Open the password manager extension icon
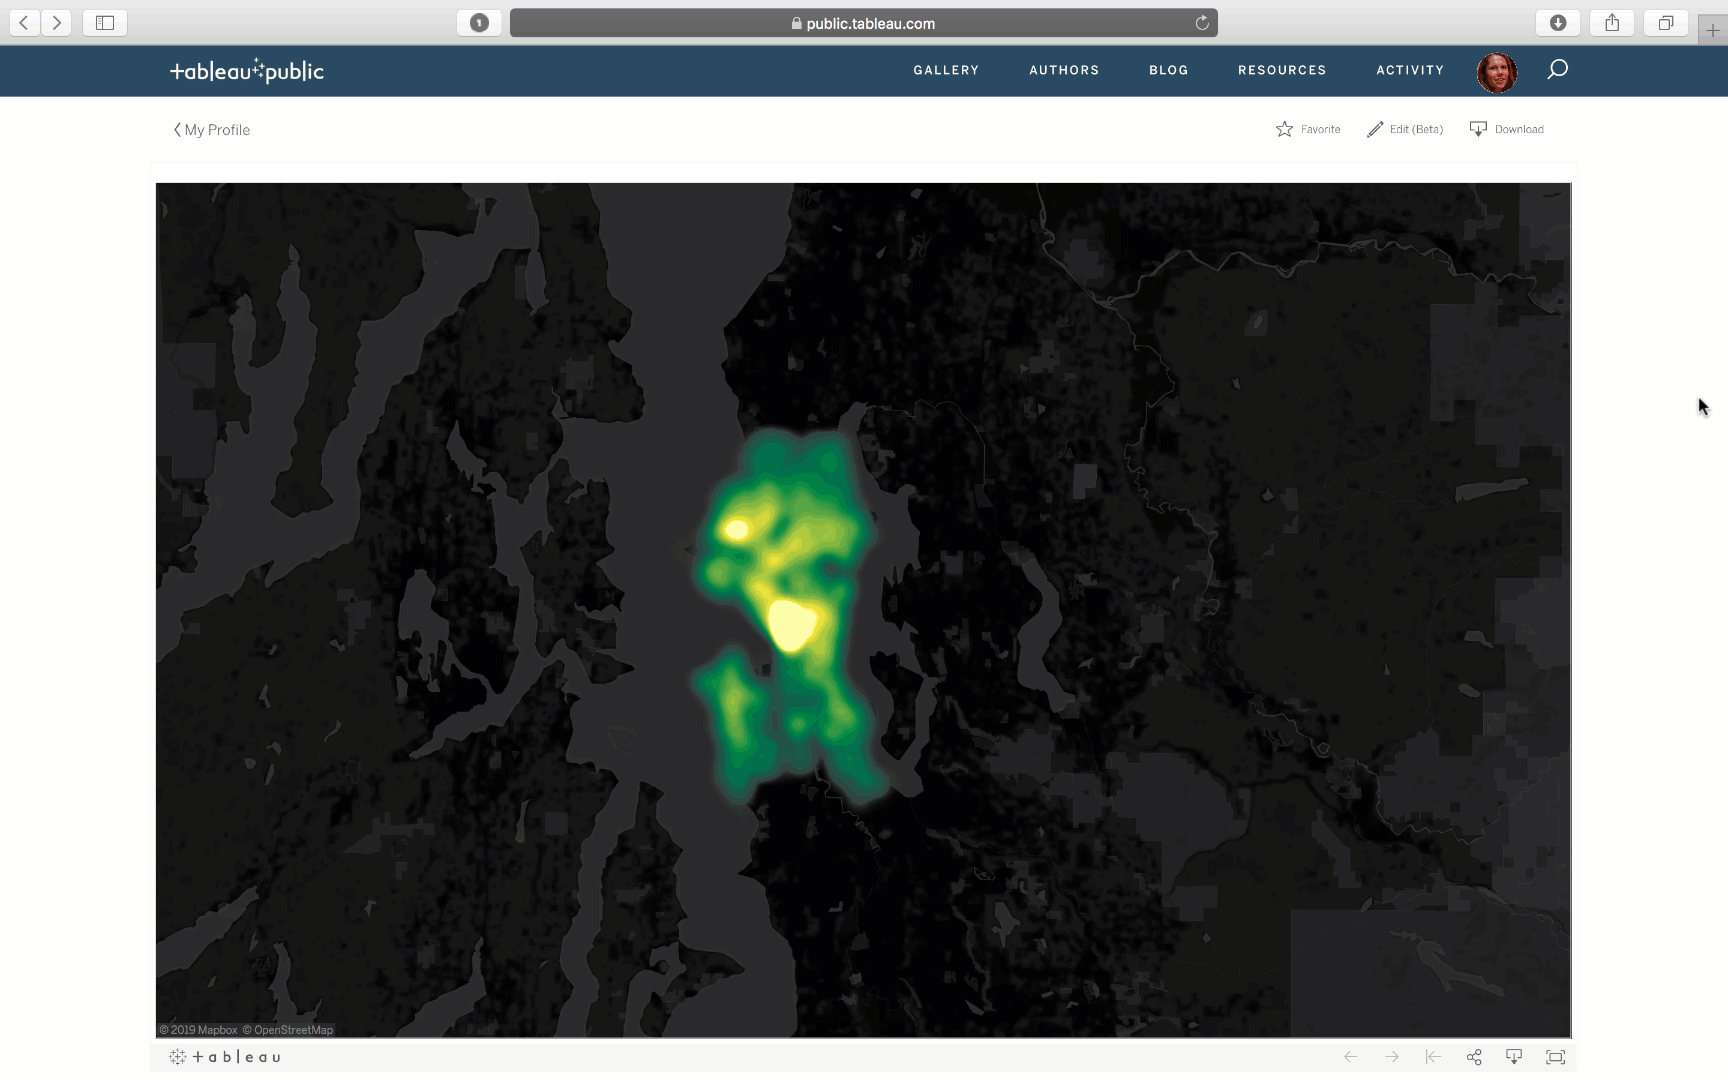 (479, 23)
